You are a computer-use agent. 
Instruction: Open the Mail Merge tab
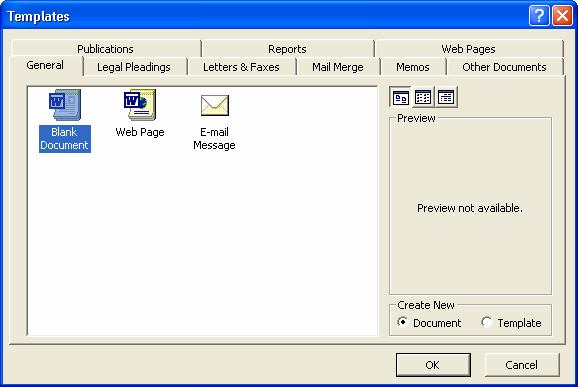338,67
